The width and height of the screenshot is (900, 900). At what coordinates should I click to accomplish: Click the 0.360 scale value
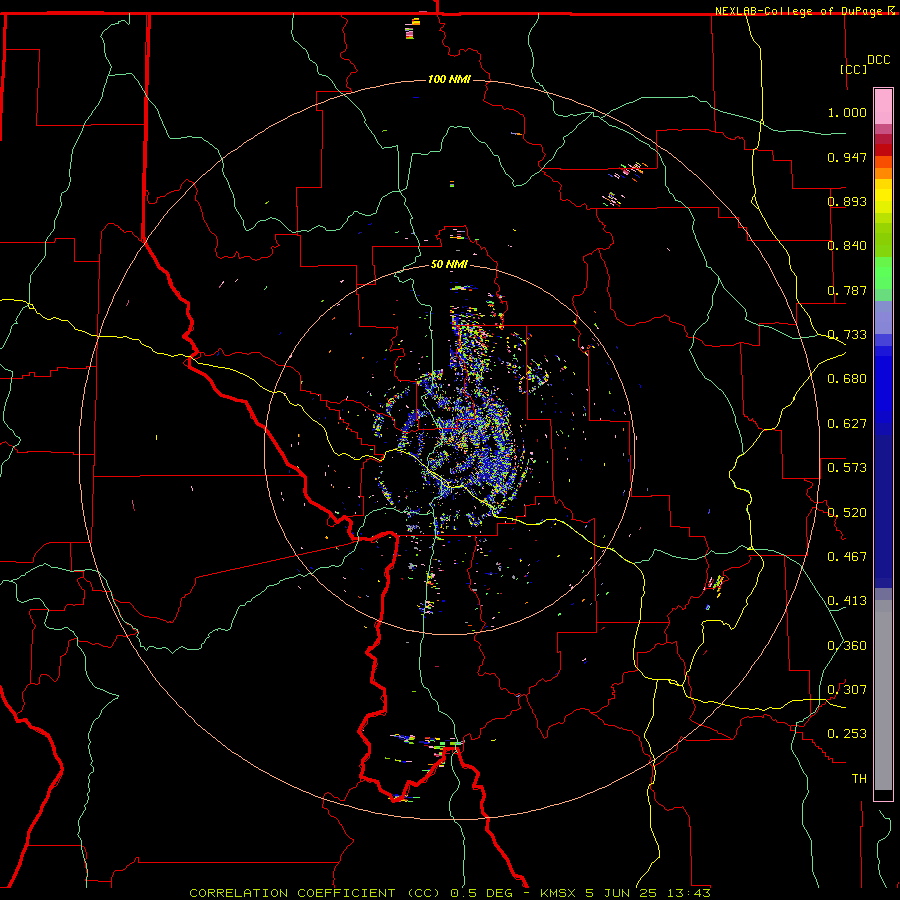click(x=847, y=646)
